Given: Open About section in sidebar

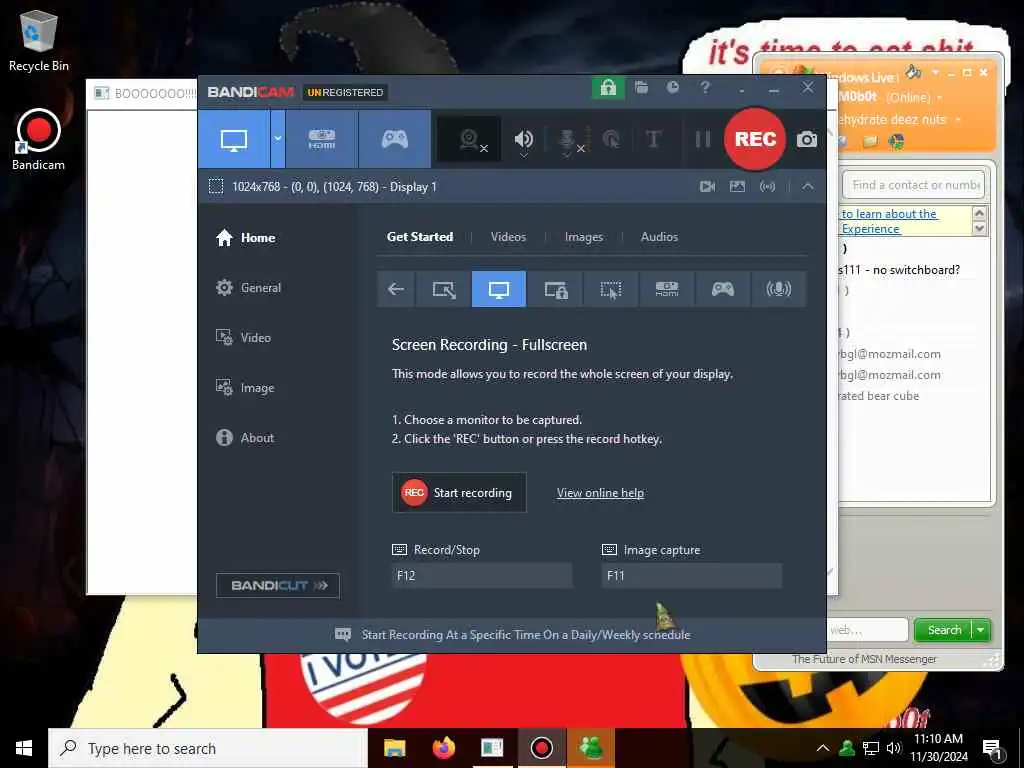Looking at the screenshot, I should [x=245, y=438].
